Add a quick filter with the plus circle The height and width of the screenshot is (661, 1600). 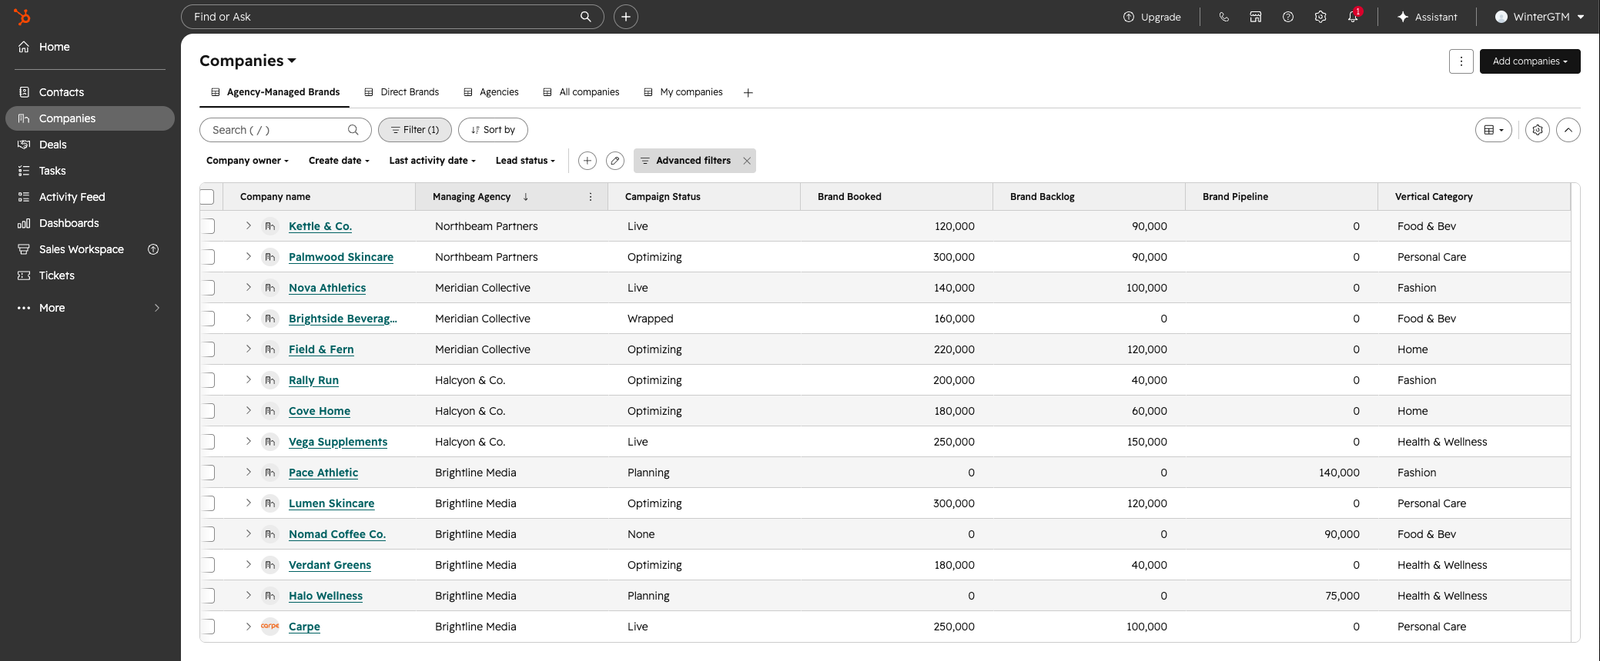(587, 160)
